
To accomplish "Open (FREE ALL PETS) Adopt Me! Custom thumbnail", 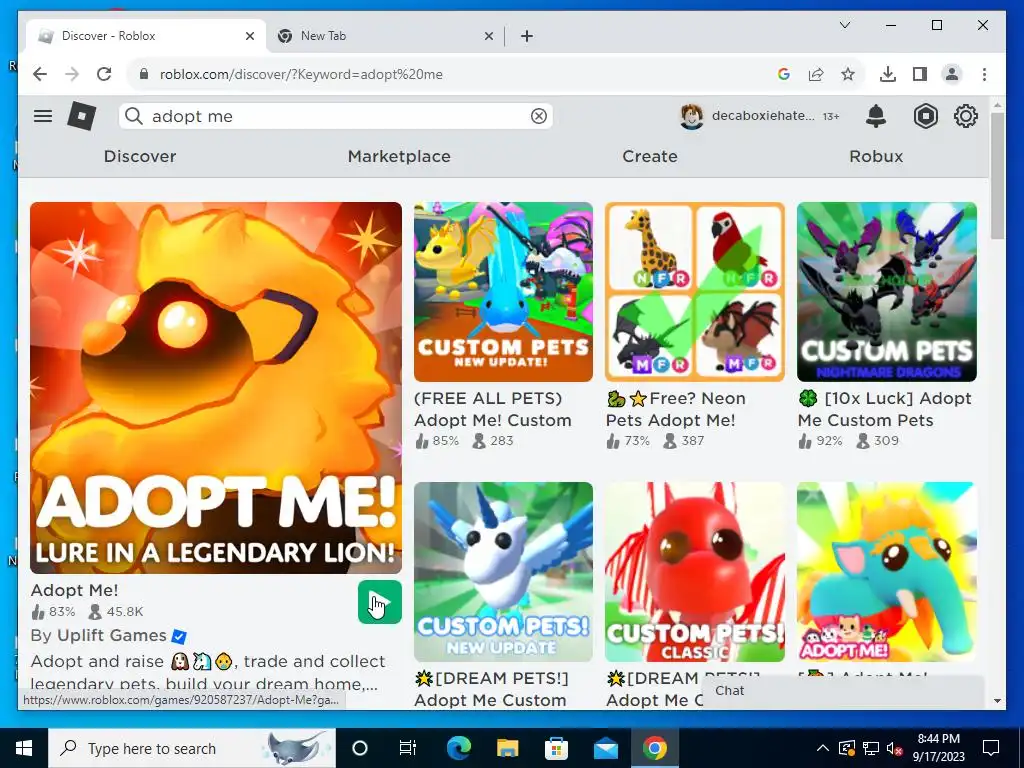I will [504, 292].
